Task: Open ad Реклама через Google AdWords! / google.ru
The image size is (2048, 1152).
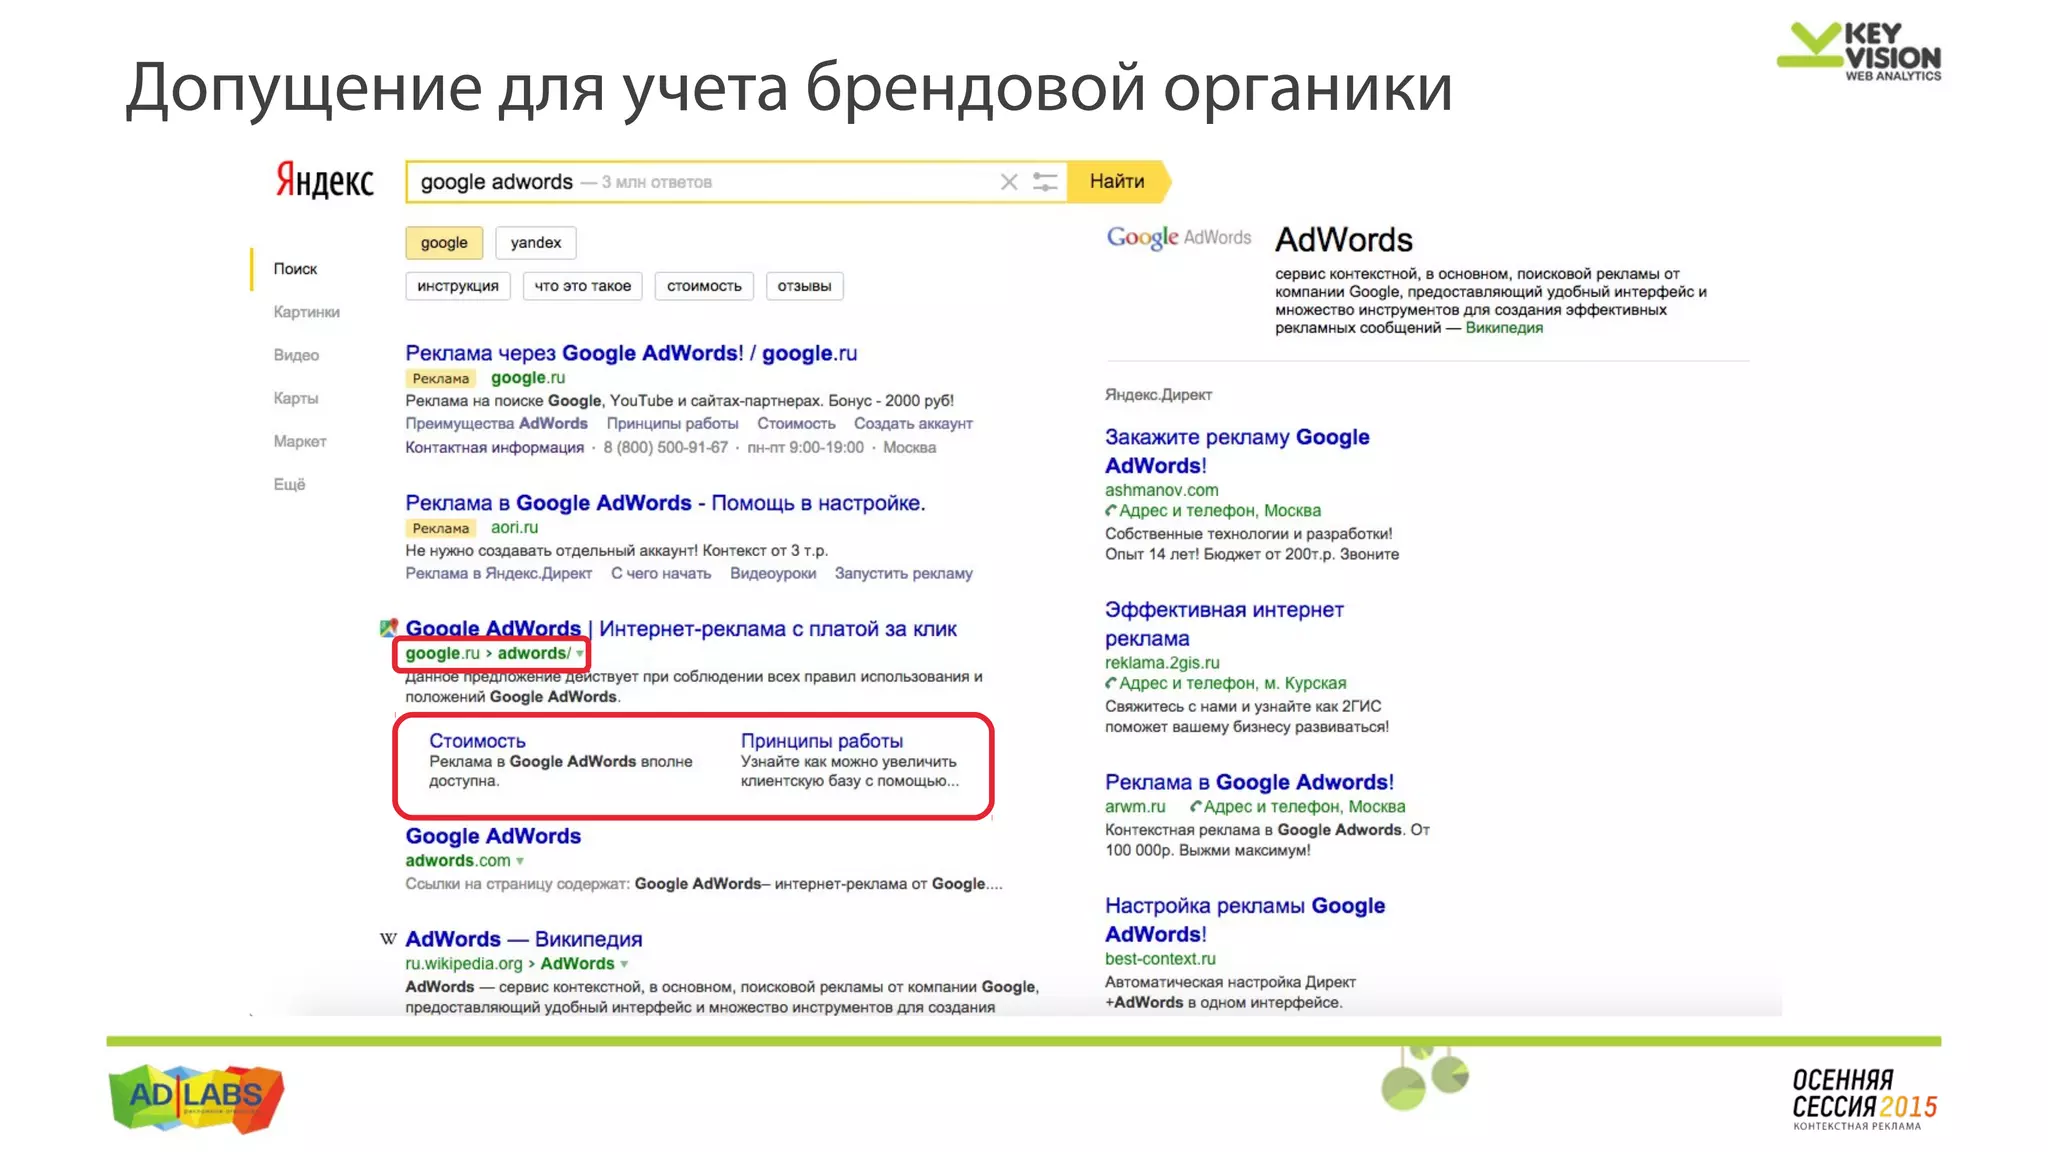Action: pos(631,353)
